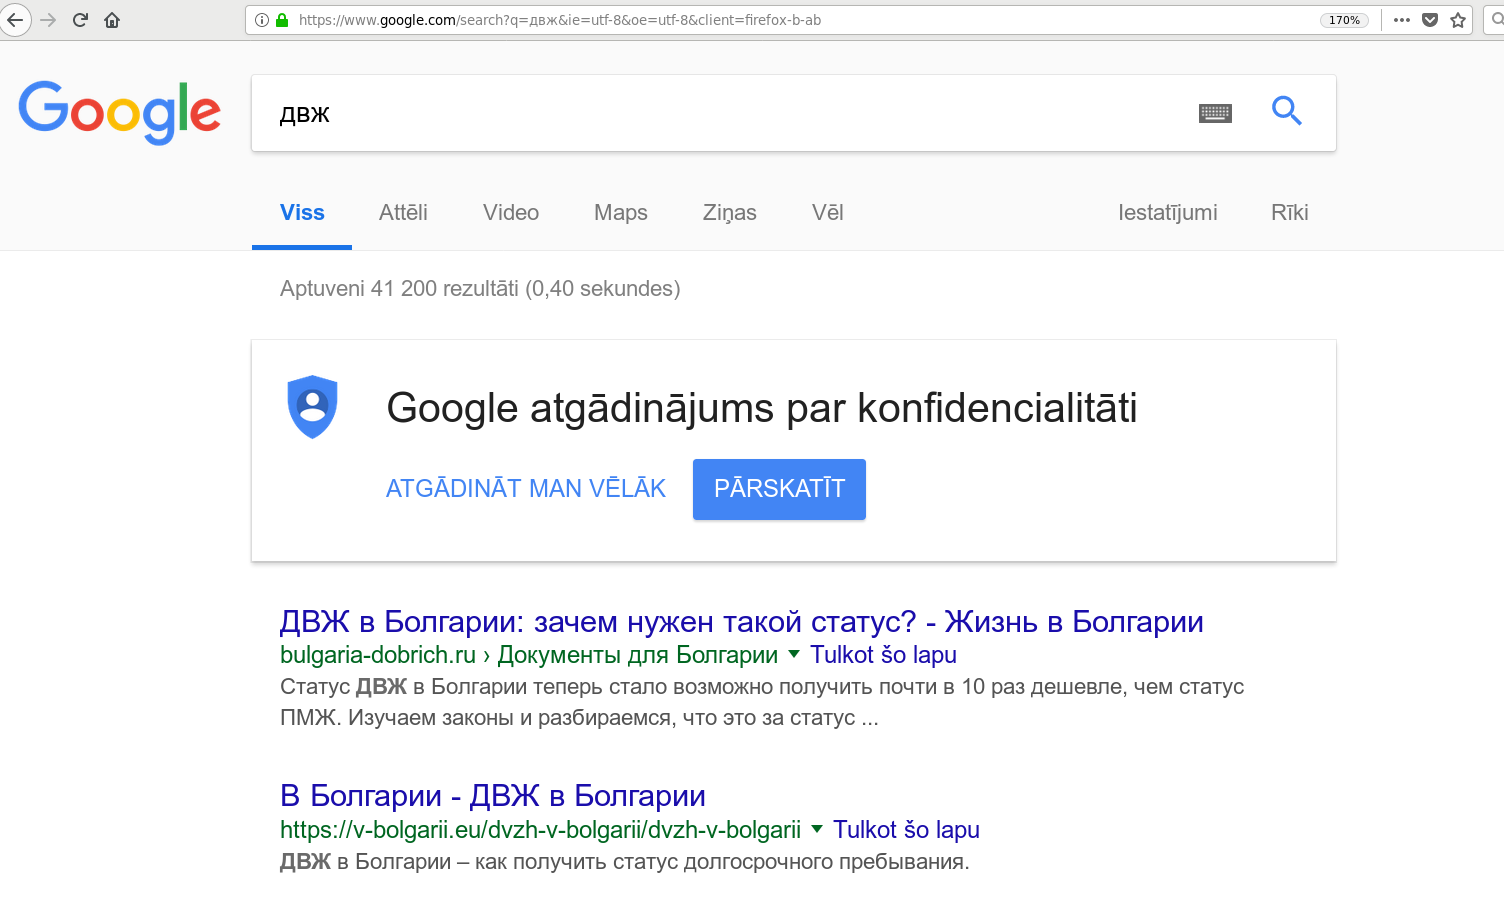
Task: Open Iestatījumi settings menu
Action: click(x=1168, y=213)
